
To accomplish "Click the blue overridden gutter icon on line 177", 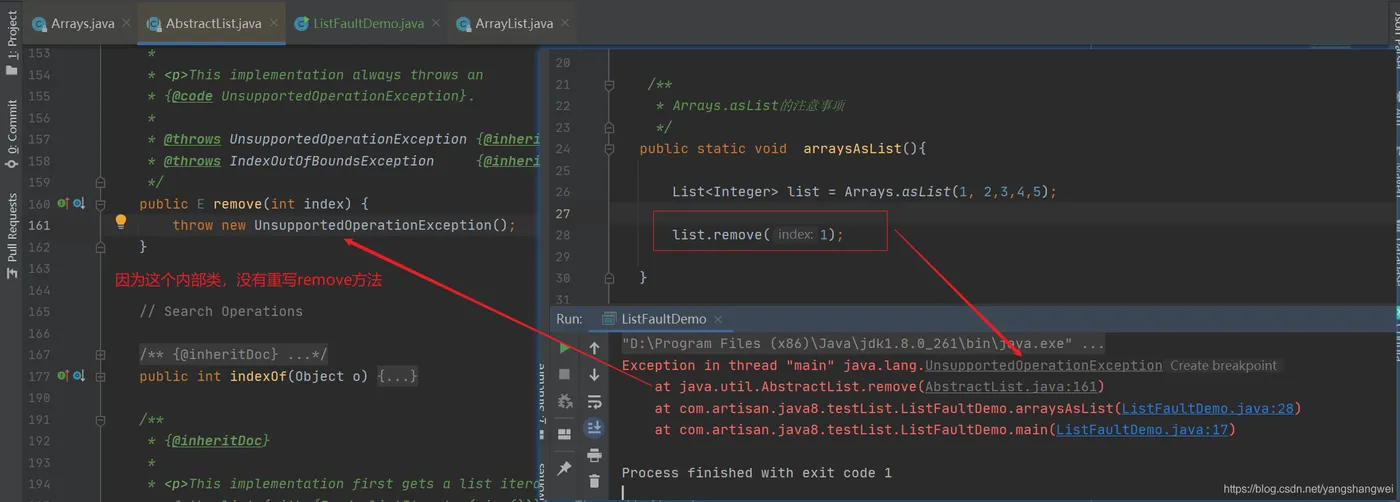I will [x=78, y=376].
